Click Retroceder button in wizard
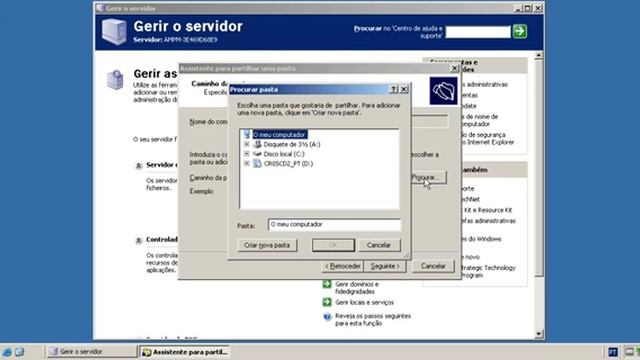Viewport: 640px width, 360px height. [342, 266]
